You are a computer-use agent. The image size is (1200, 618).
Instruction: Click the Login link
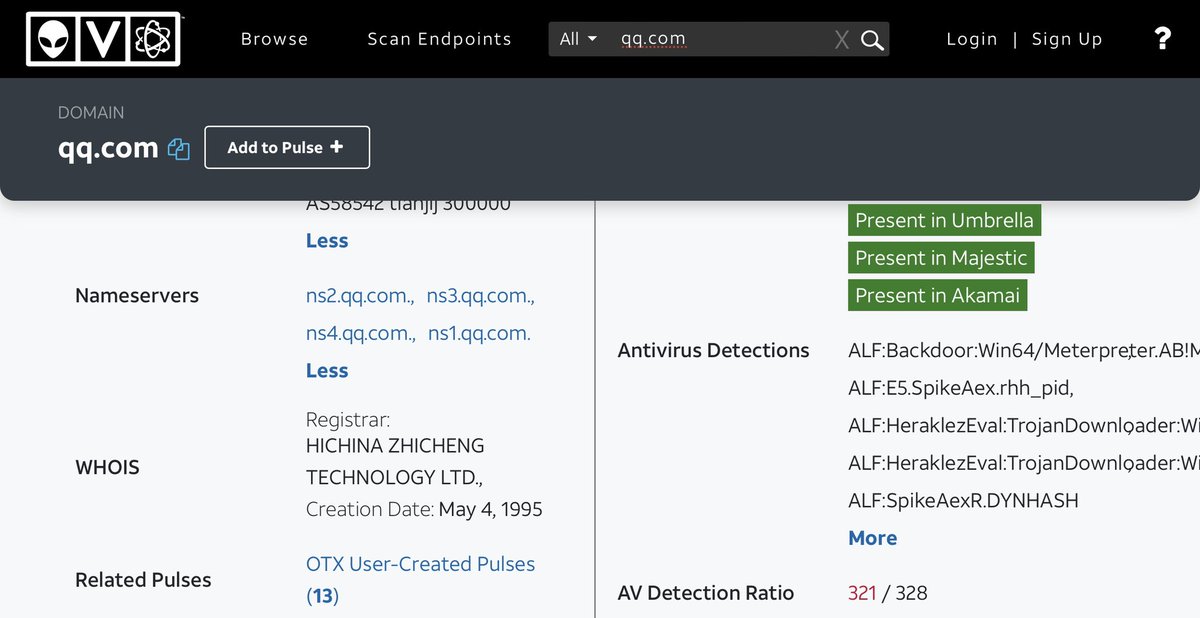(x=972, y=39)
